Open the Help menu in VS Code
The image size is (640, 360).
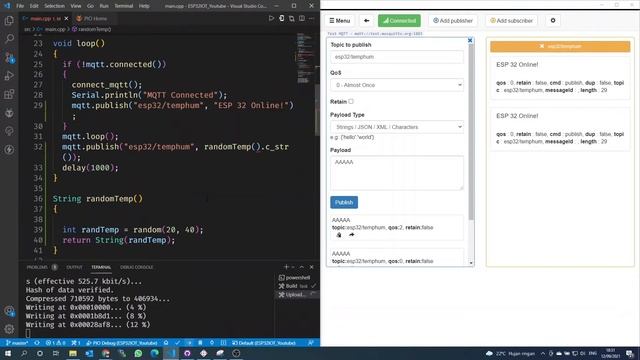click(x=144, y=6)
